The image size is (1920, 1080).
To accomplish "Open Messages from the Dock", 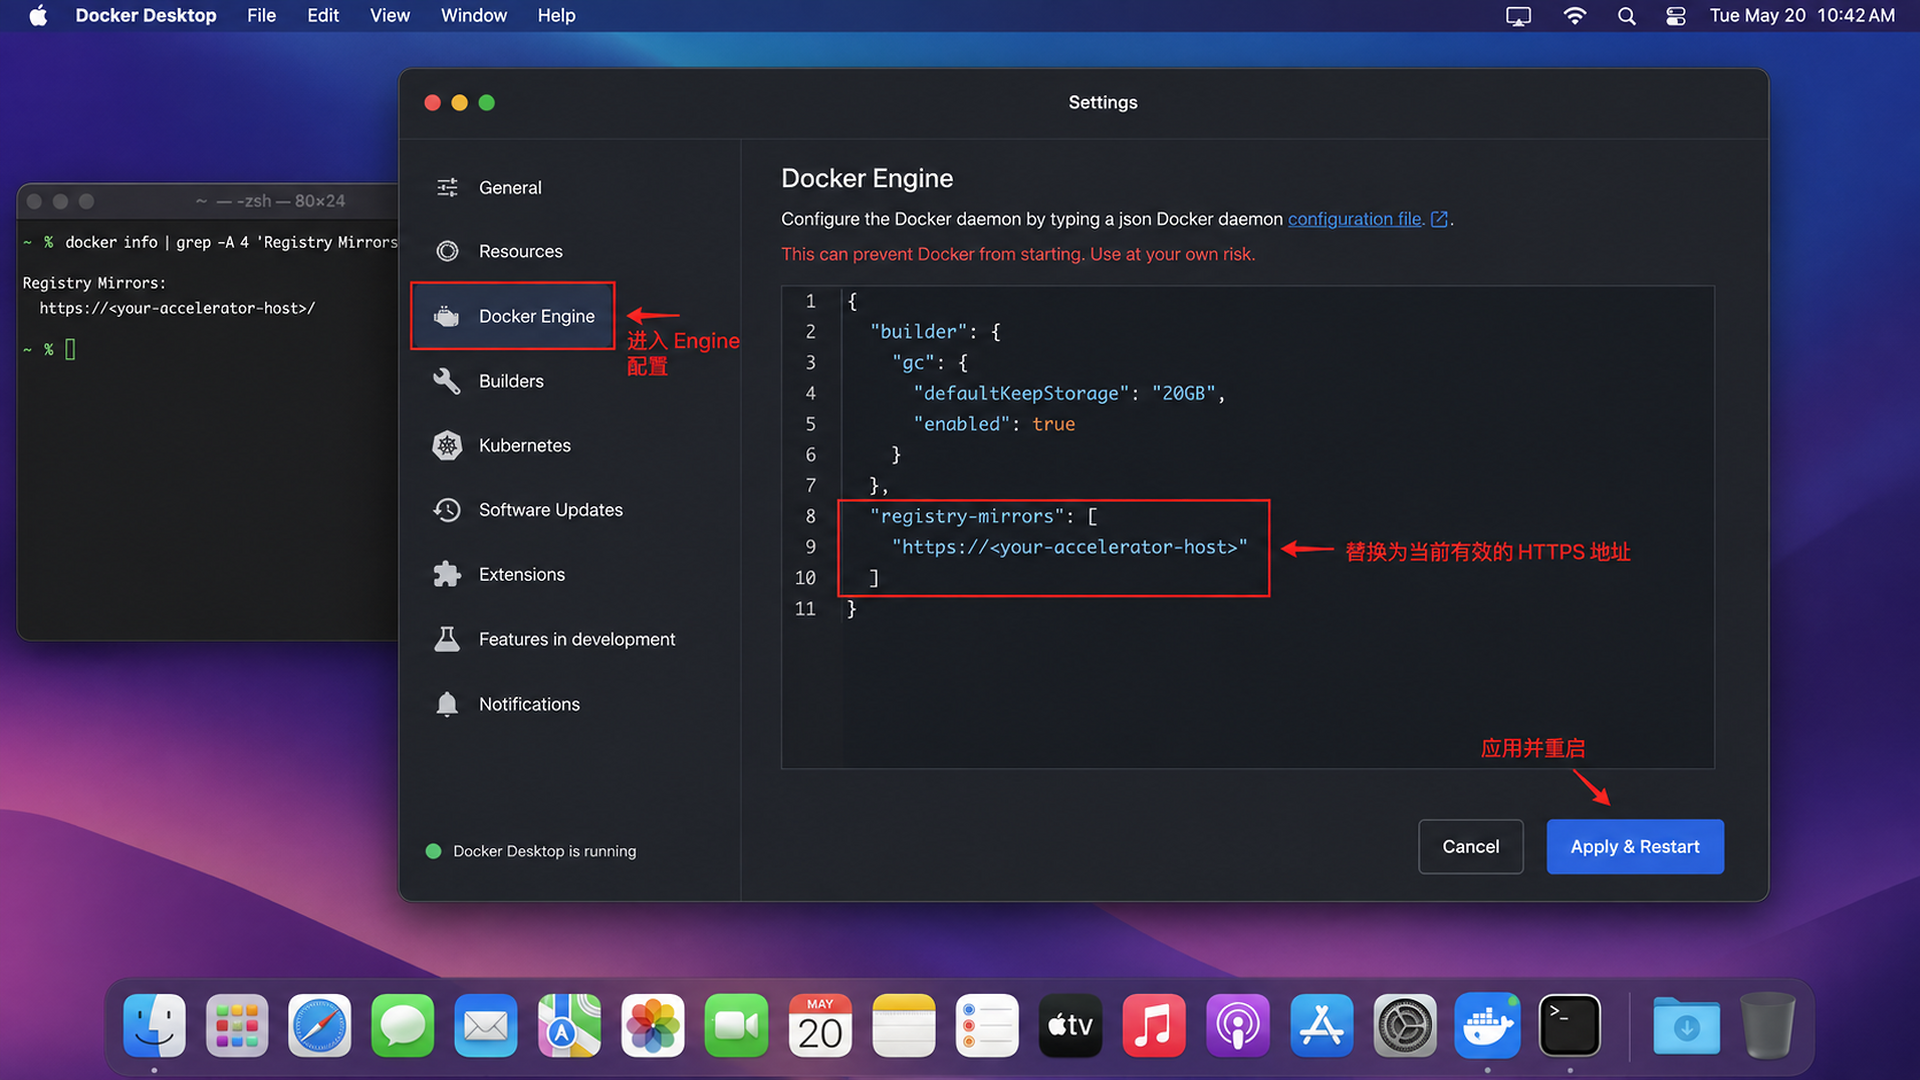I will [403, 1026].
